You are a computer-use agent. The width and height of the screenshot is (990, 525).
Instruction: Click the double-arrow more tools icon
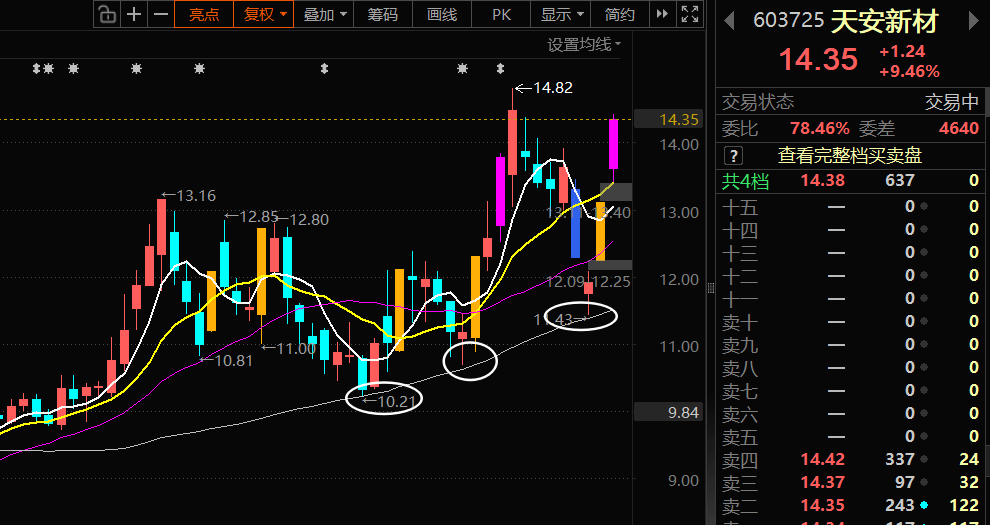662,14
